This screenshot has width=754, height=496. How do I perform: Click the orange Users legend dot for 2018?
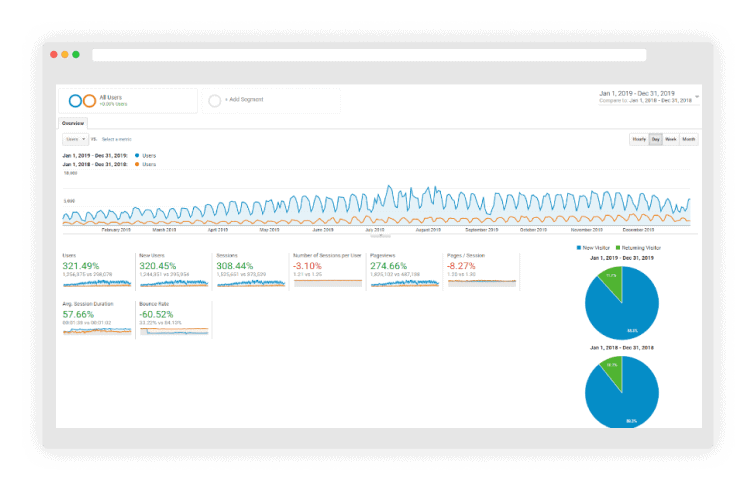click(136, 164)
